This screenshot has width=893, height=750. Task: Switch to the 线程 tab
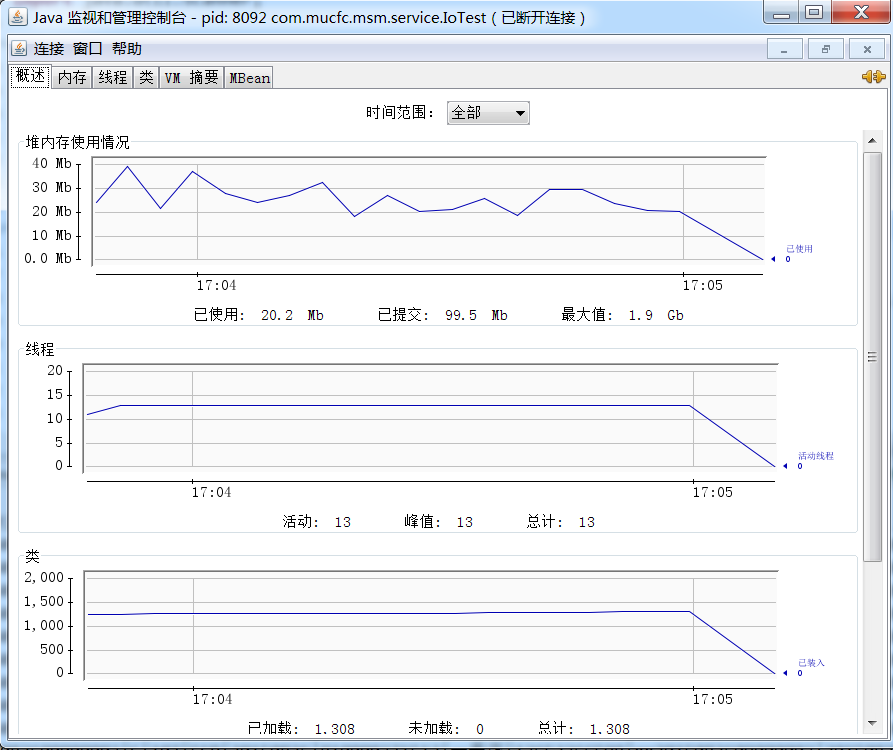point(113,77)
